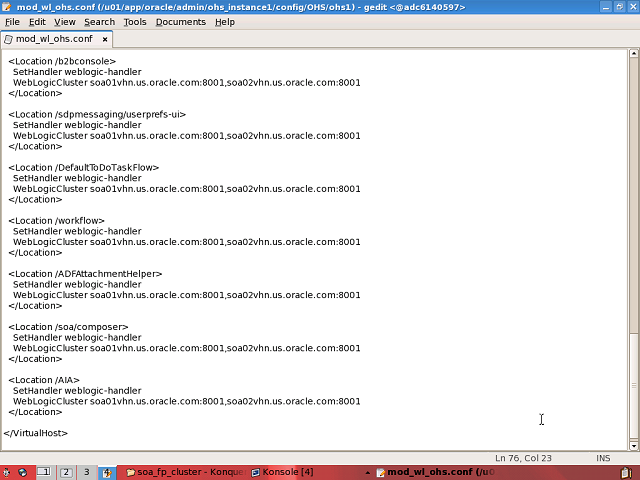Image resolution: width=640 pixels, height=480 pixels.
Task: Switch to virtual desktop 3
Action: (x=86, y=472)
